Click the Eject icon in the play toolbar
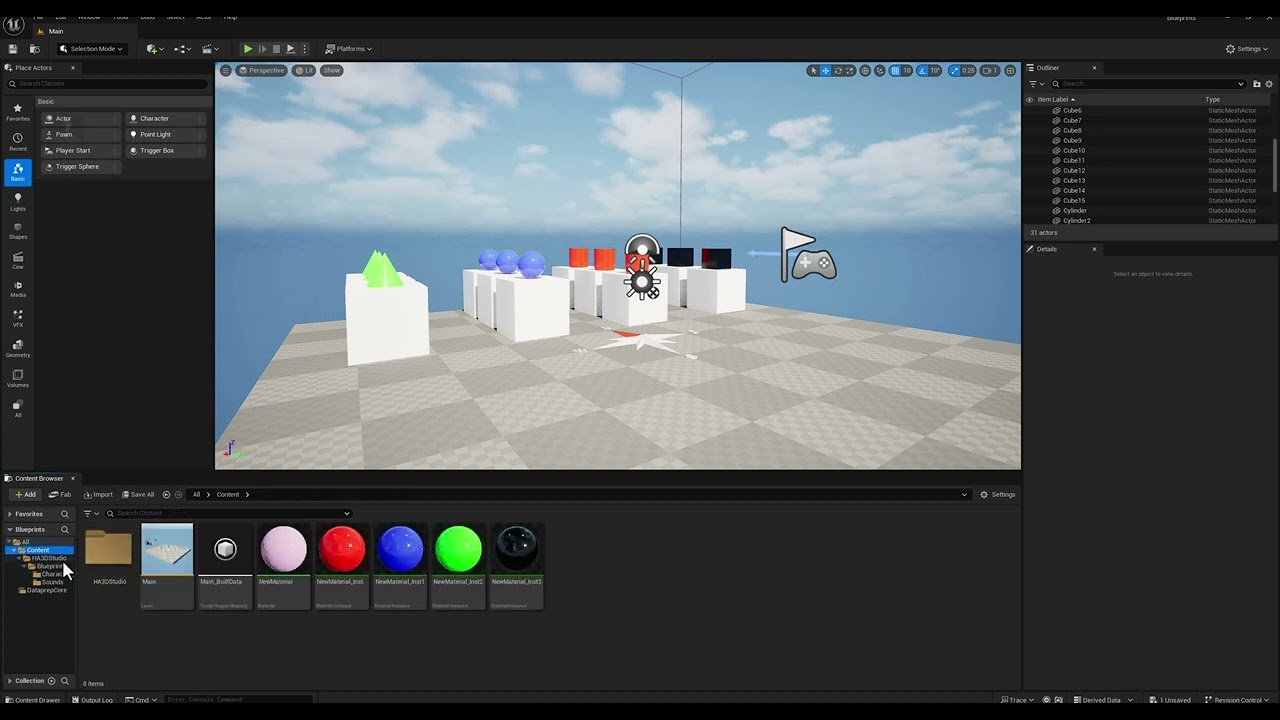 click(x=291, y=48)
